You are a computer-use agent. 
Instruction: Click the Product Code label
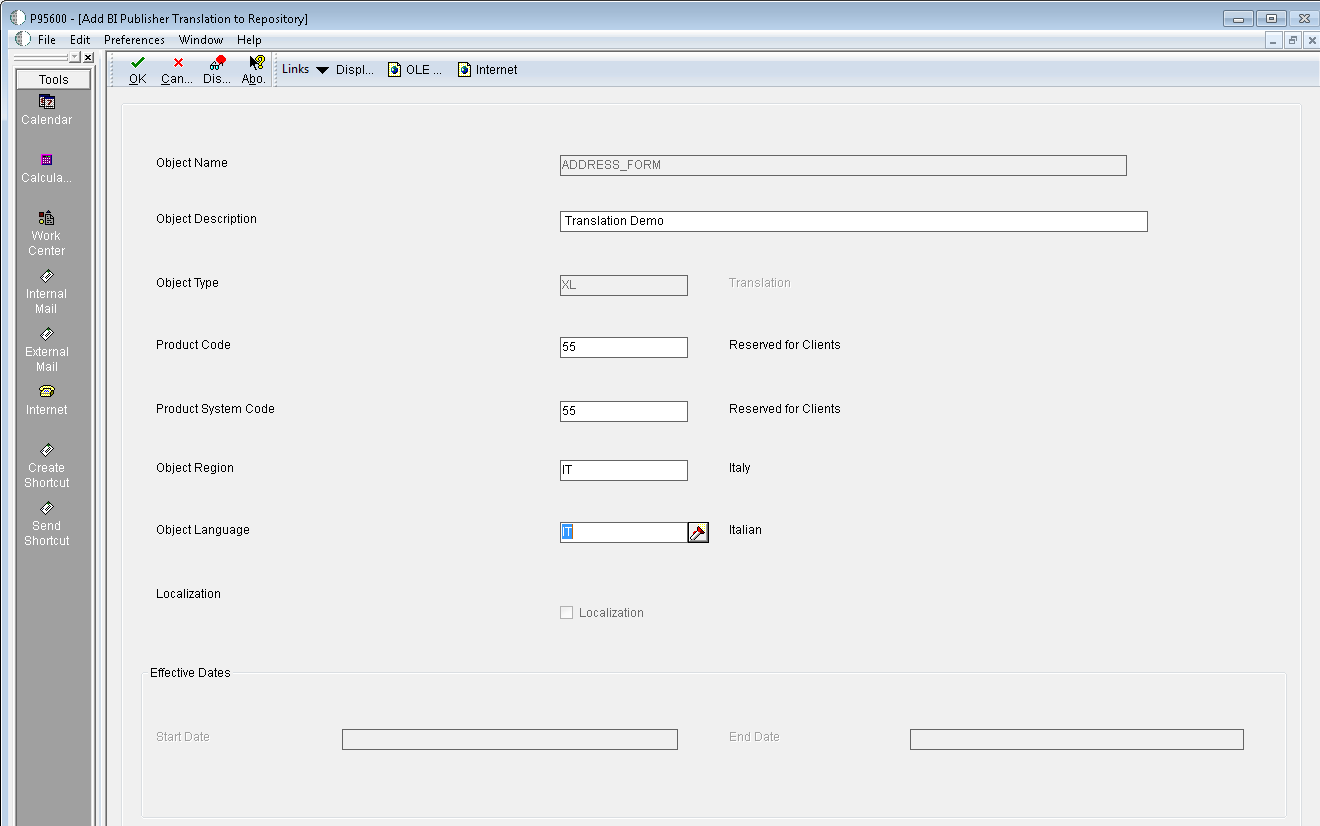coord(193,345)
